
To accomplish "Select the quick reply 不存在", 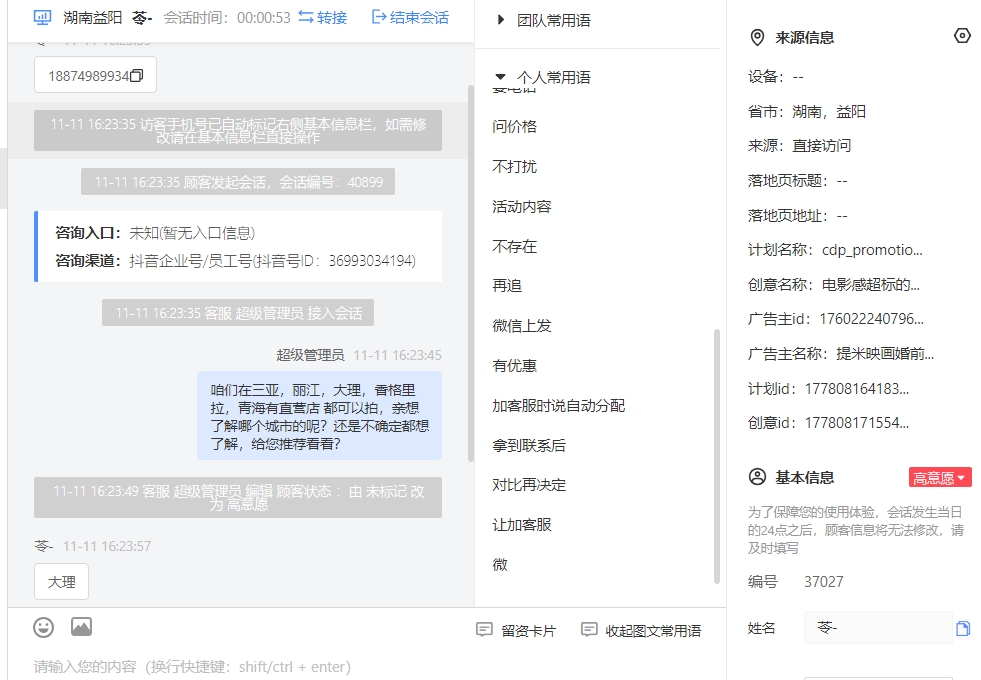I will point(514,246).
